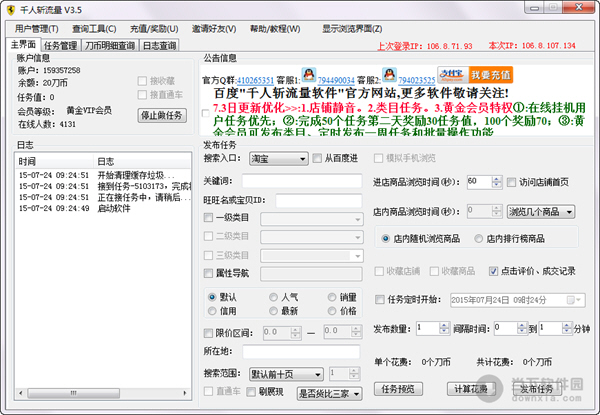The image size is (600, 415).
Task: Increase 进店商品浏览时间 seconds with the spinner
Action: 496,179
